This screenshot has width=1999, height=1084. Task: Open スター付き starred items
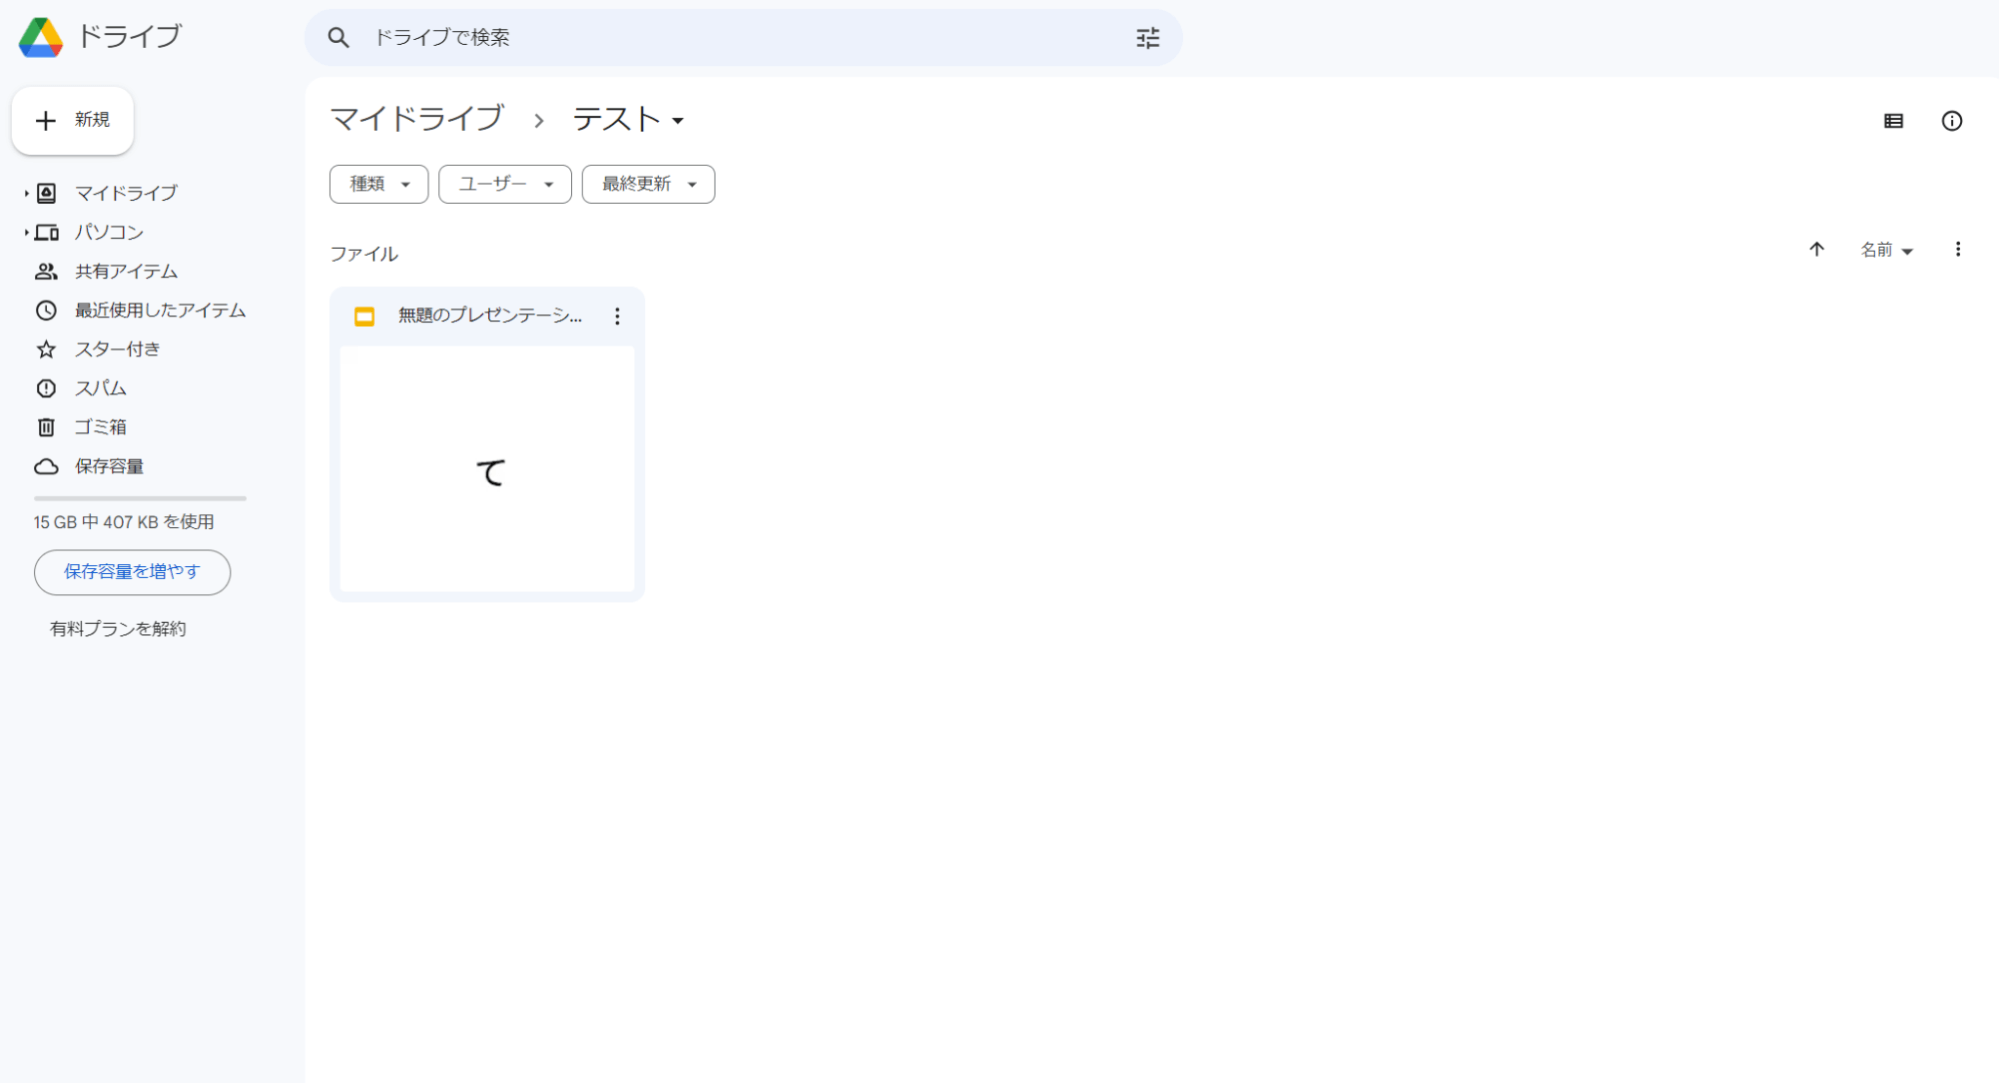116,349
